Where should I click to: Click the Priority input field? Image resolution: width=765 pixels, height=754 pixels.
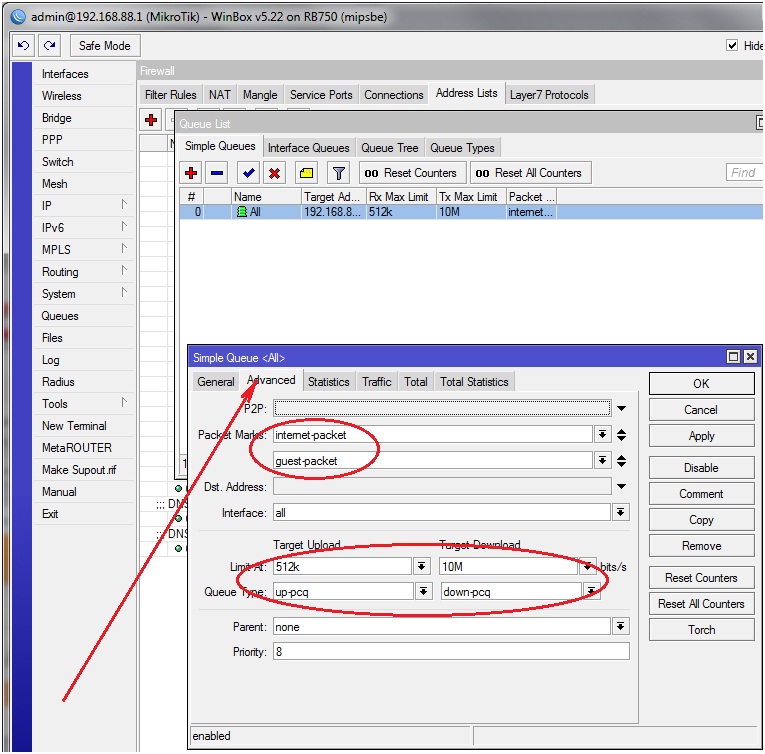[451, 652]
